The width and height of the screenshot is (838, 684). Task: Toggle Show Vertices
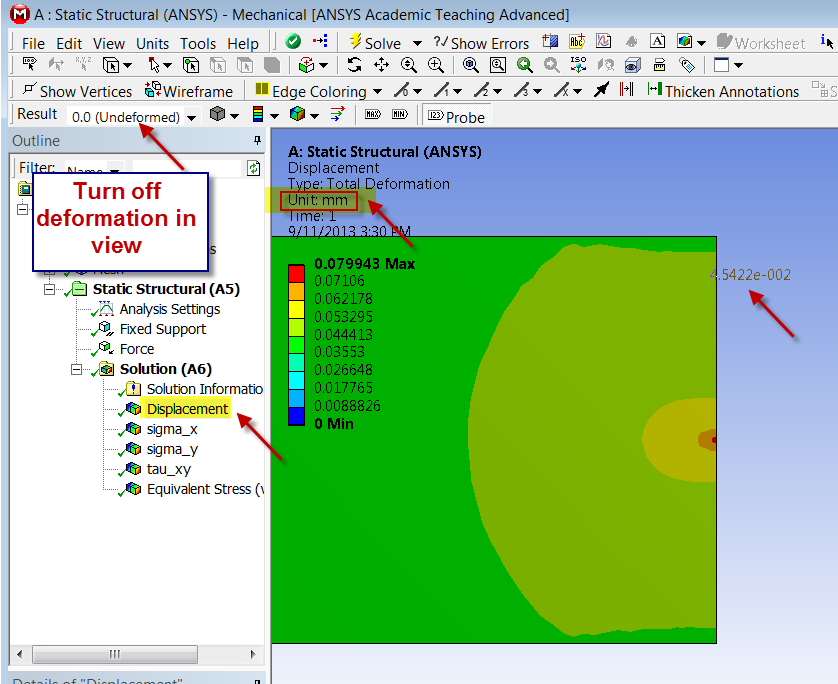tap(77, 91)
